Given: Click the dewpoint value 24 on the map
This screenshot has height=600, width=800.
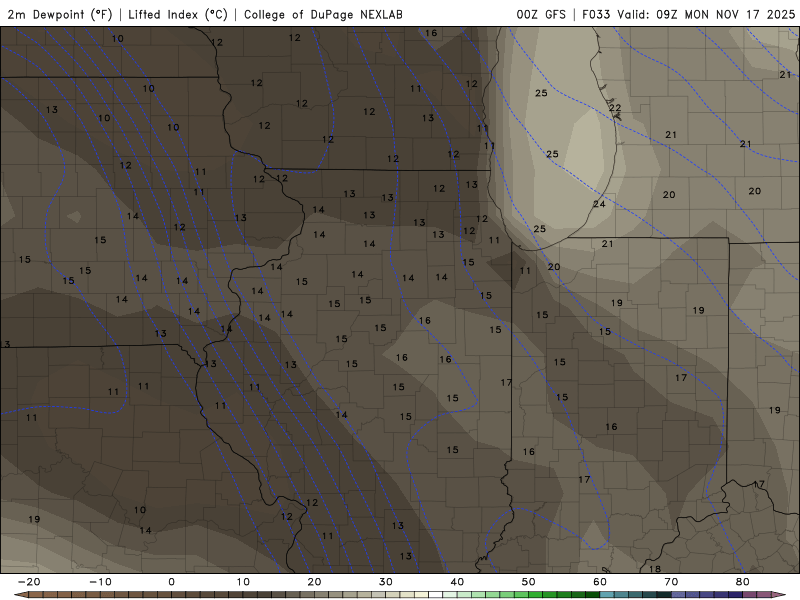Looking at the screenshot, I should (599, 204).
